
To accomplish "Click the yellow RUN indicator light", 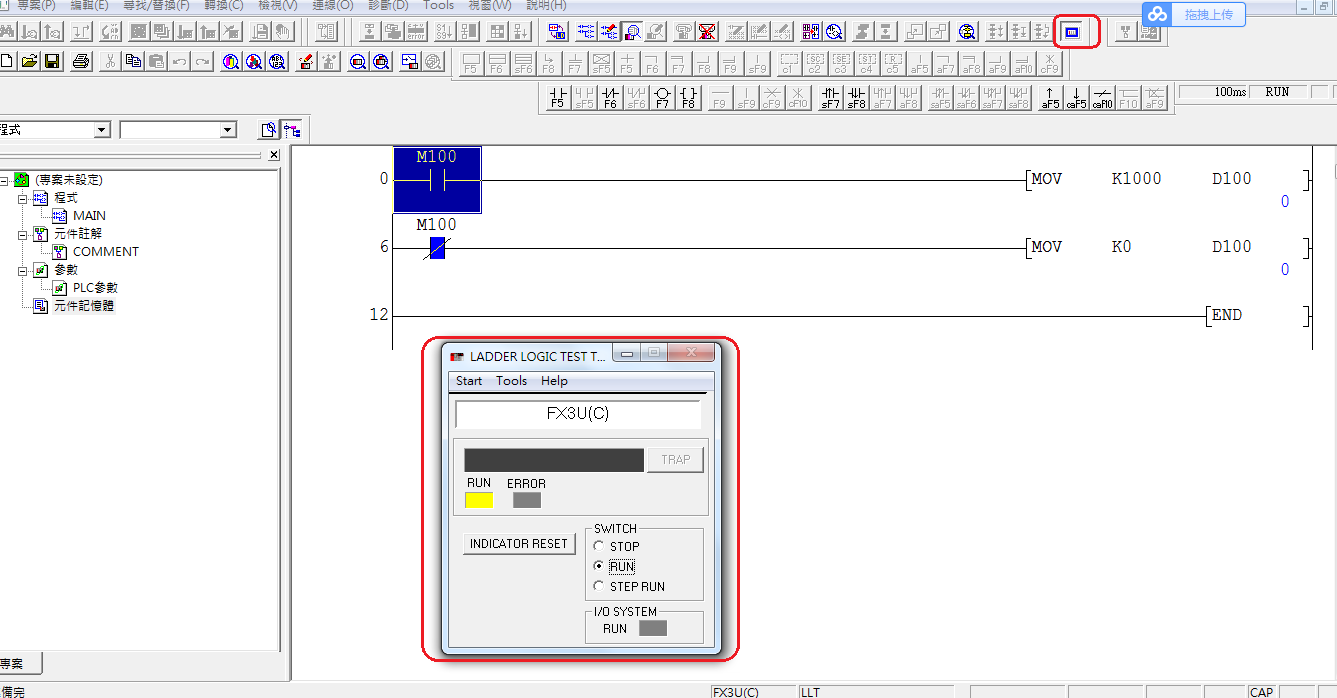I will (479, 500).
